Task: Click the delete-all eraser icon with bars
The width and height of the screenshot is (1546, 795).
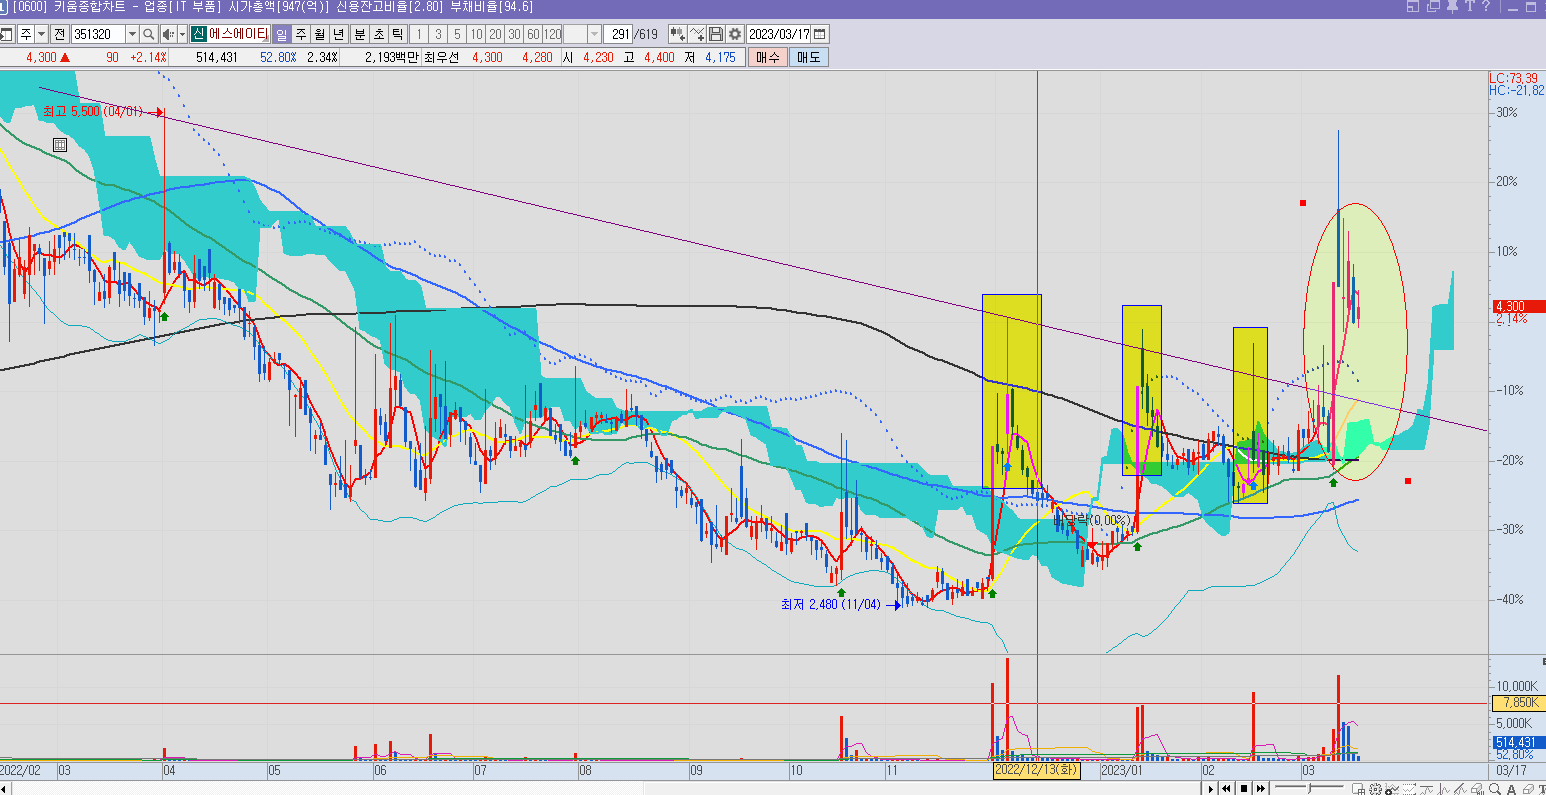Action: (x=1477, y=788)
